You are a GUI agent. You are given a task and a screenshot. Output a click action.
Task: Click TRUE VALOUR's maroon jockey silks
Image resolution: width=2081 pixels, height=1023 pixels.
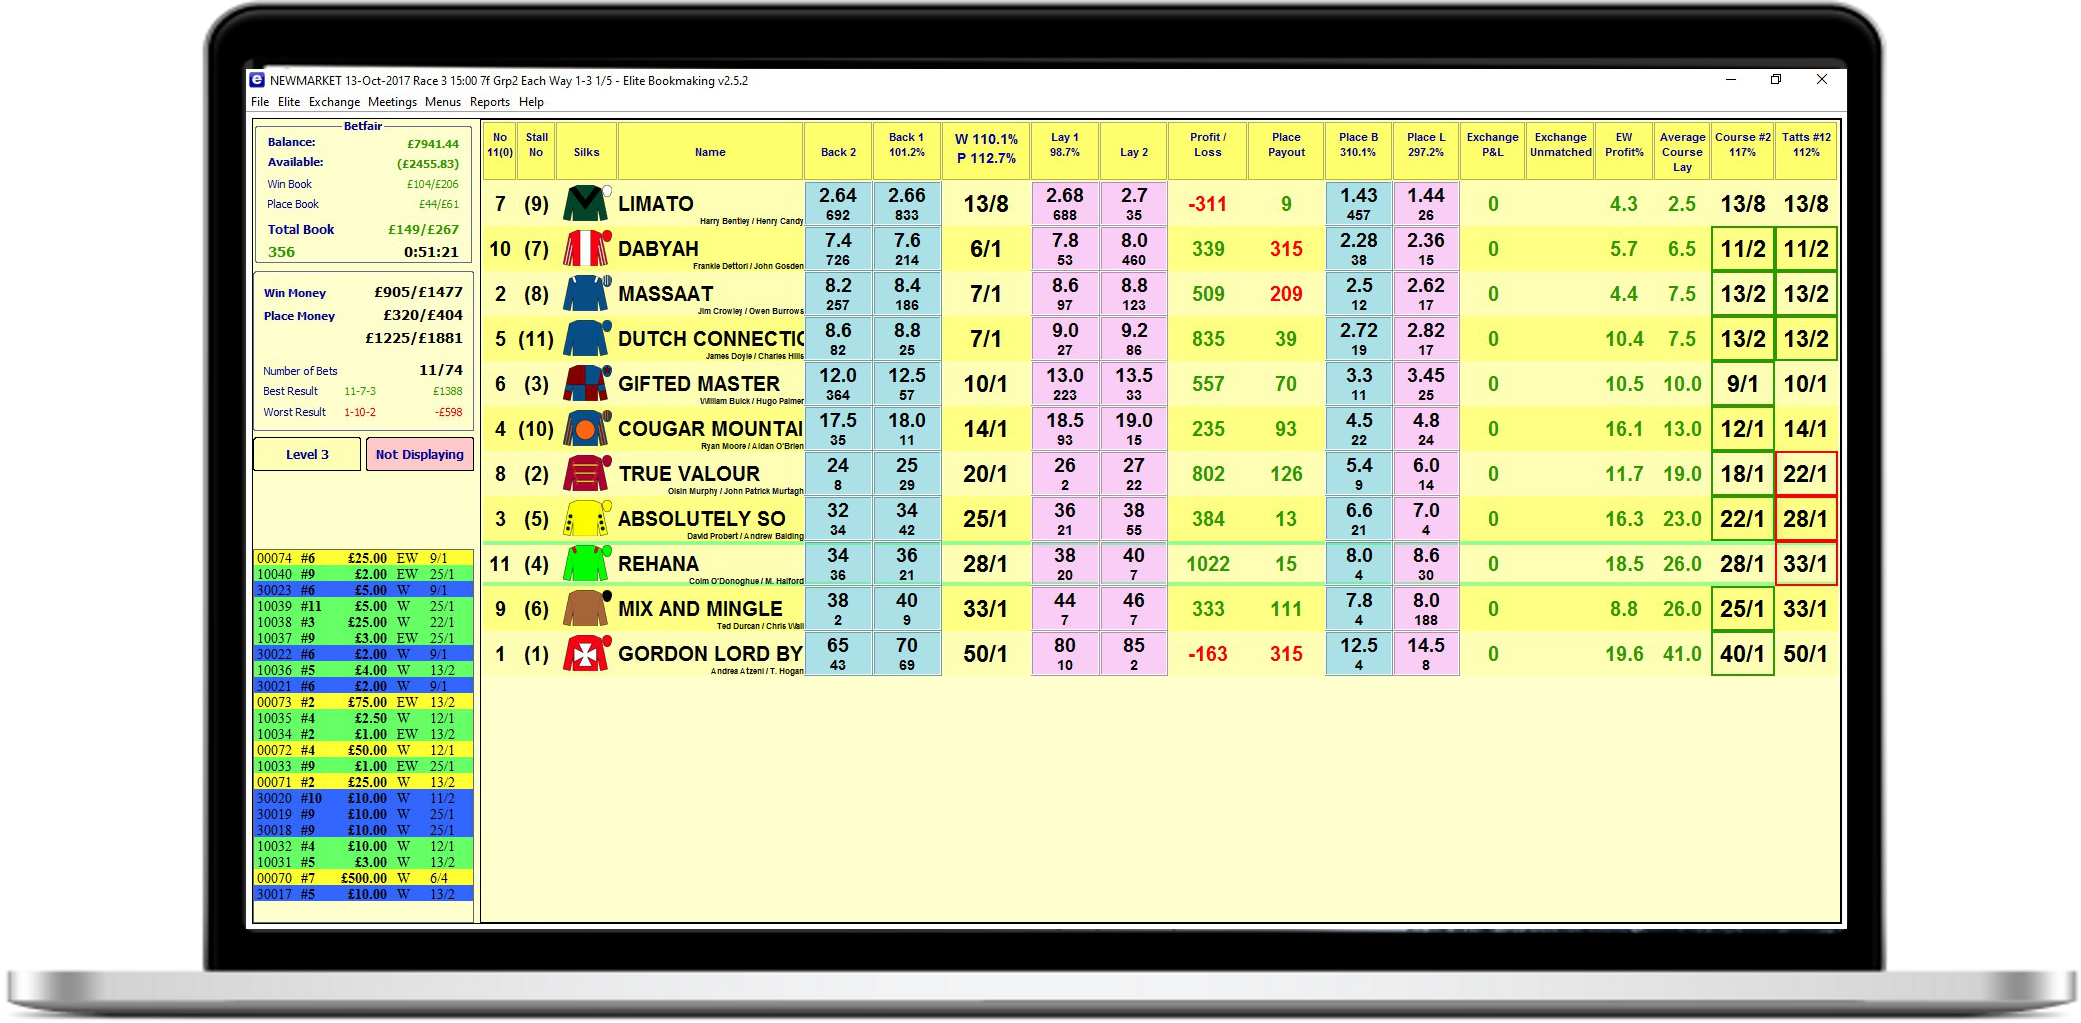(x=586, y=473)
